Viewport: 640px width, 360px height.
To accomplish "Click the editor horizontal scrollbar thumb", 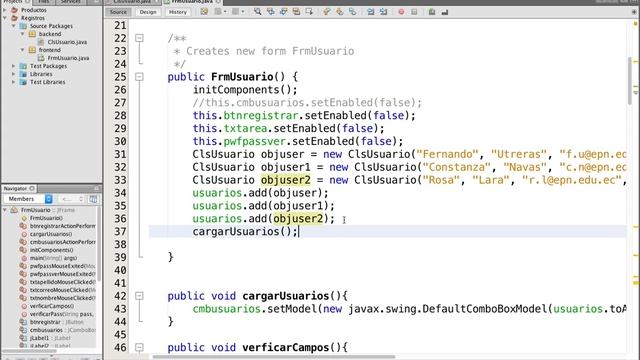I will coord(273,357).
